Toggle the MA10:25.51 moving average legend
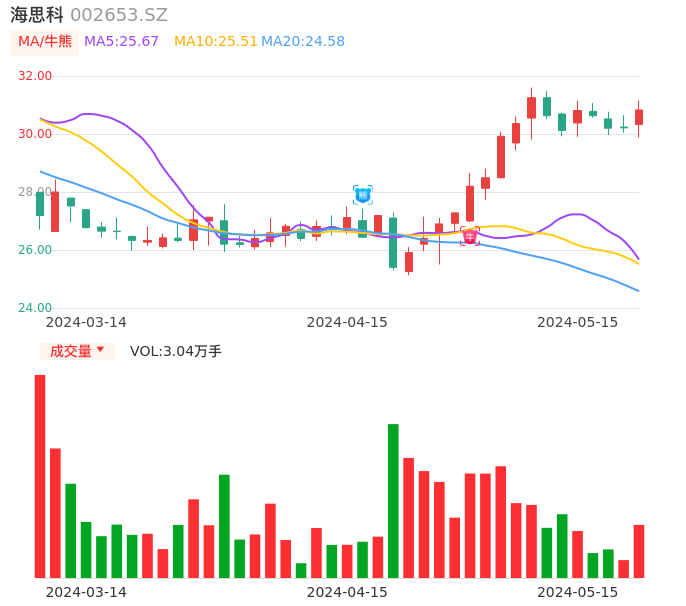 (x=215, y=42)
